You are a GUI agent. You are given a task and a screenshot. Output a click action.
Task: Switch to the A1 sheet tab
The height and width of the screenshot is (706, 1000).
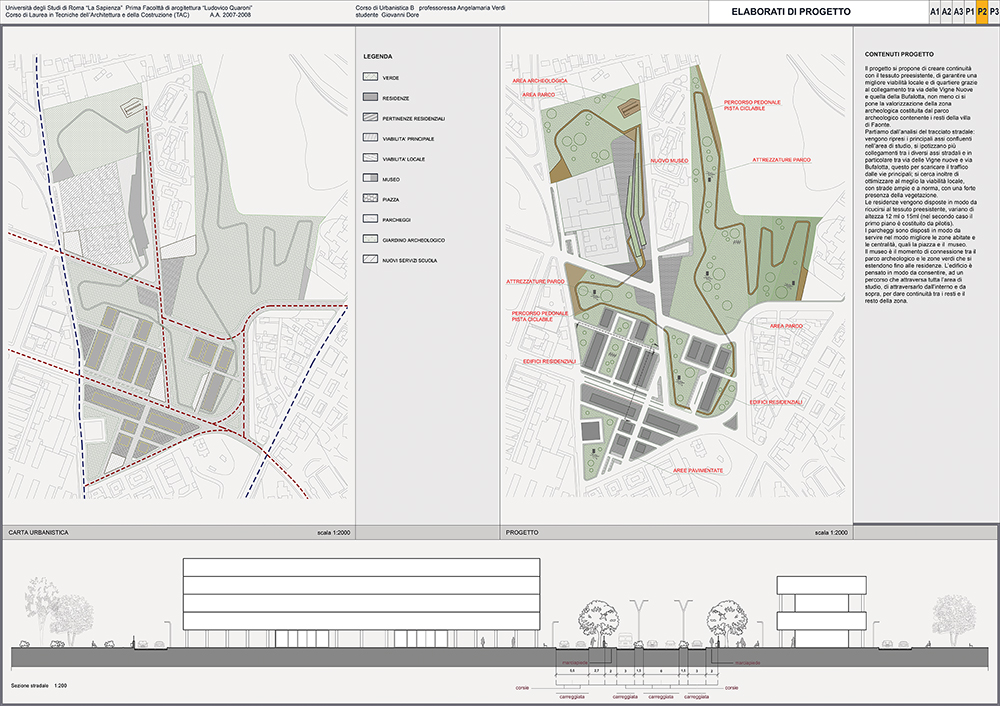coord(934,12)
